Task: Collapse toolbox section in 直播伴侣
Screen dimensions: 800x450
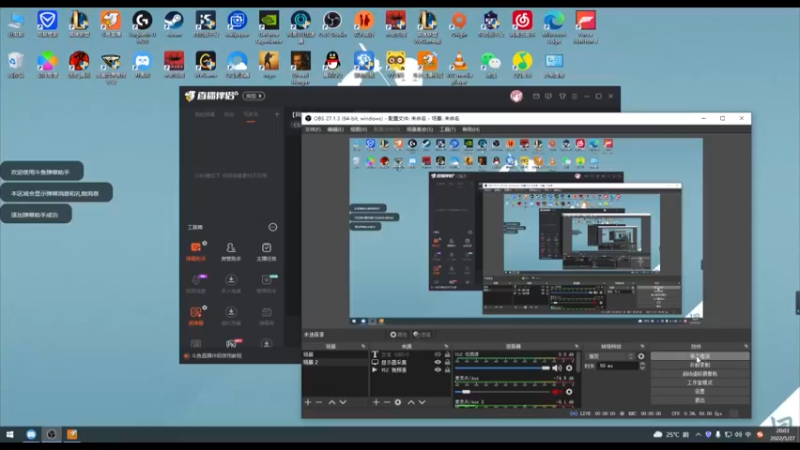Action: 273,227
